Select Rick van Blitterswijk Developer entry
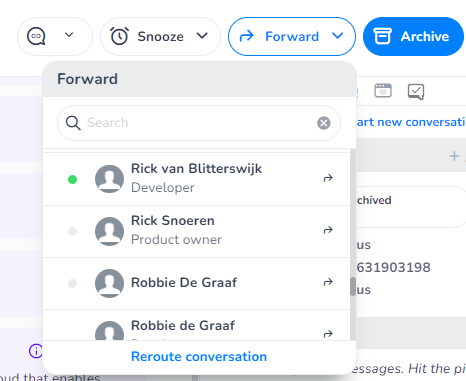466x381 pixels. tap(197, 179)
